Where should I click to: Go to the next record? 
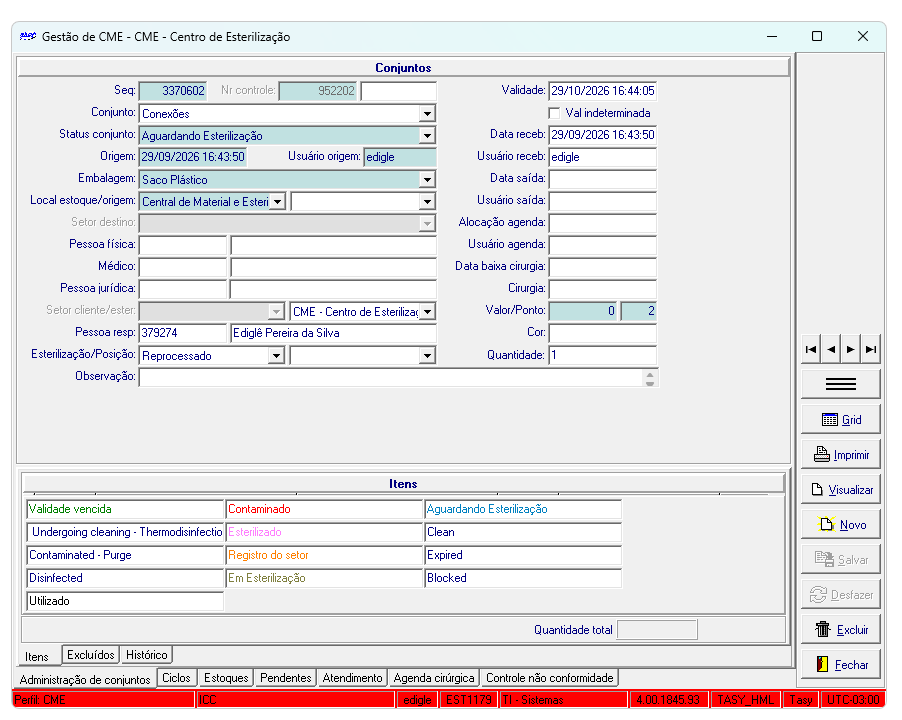pos(850,349)
